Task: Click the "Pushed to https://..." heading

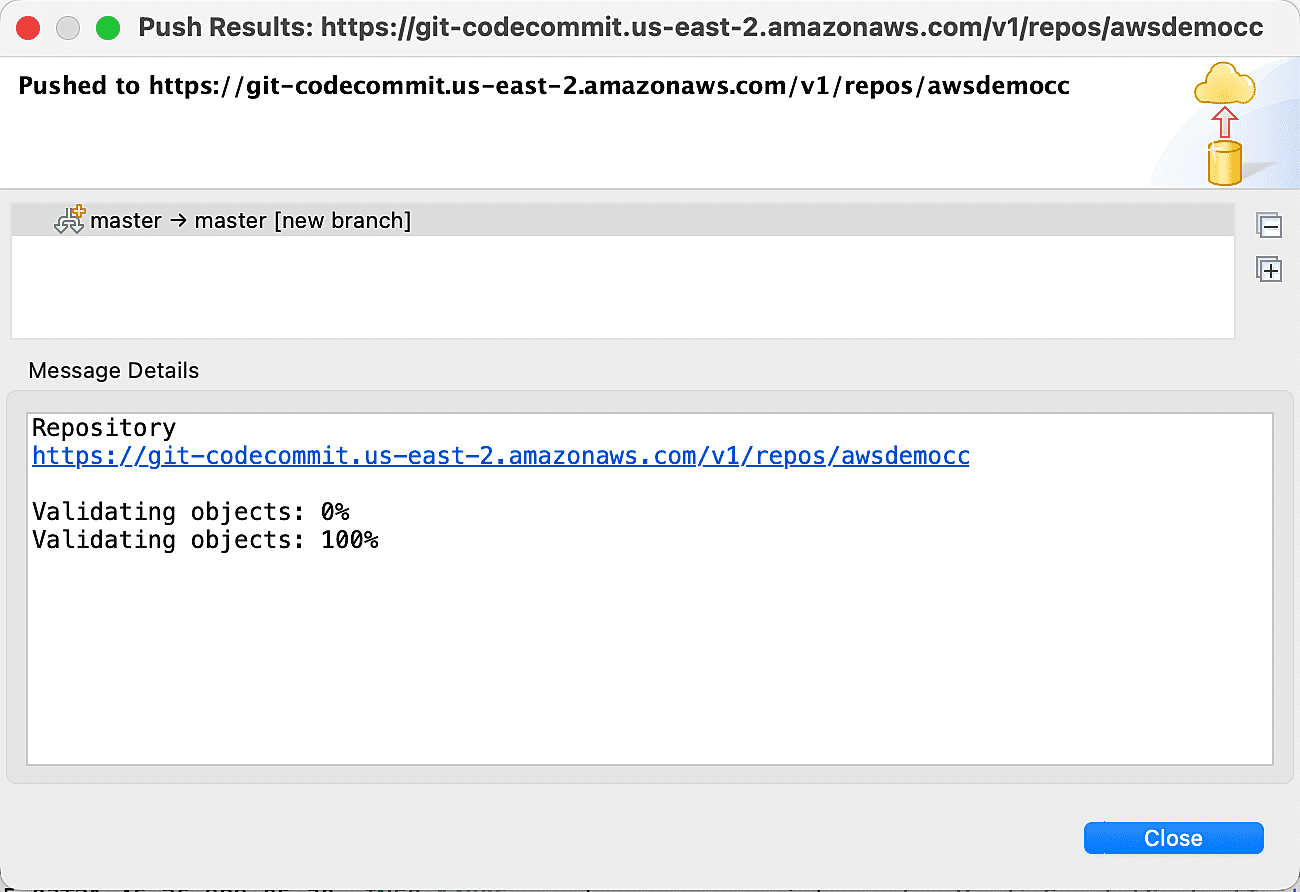Action: (544, 86)
